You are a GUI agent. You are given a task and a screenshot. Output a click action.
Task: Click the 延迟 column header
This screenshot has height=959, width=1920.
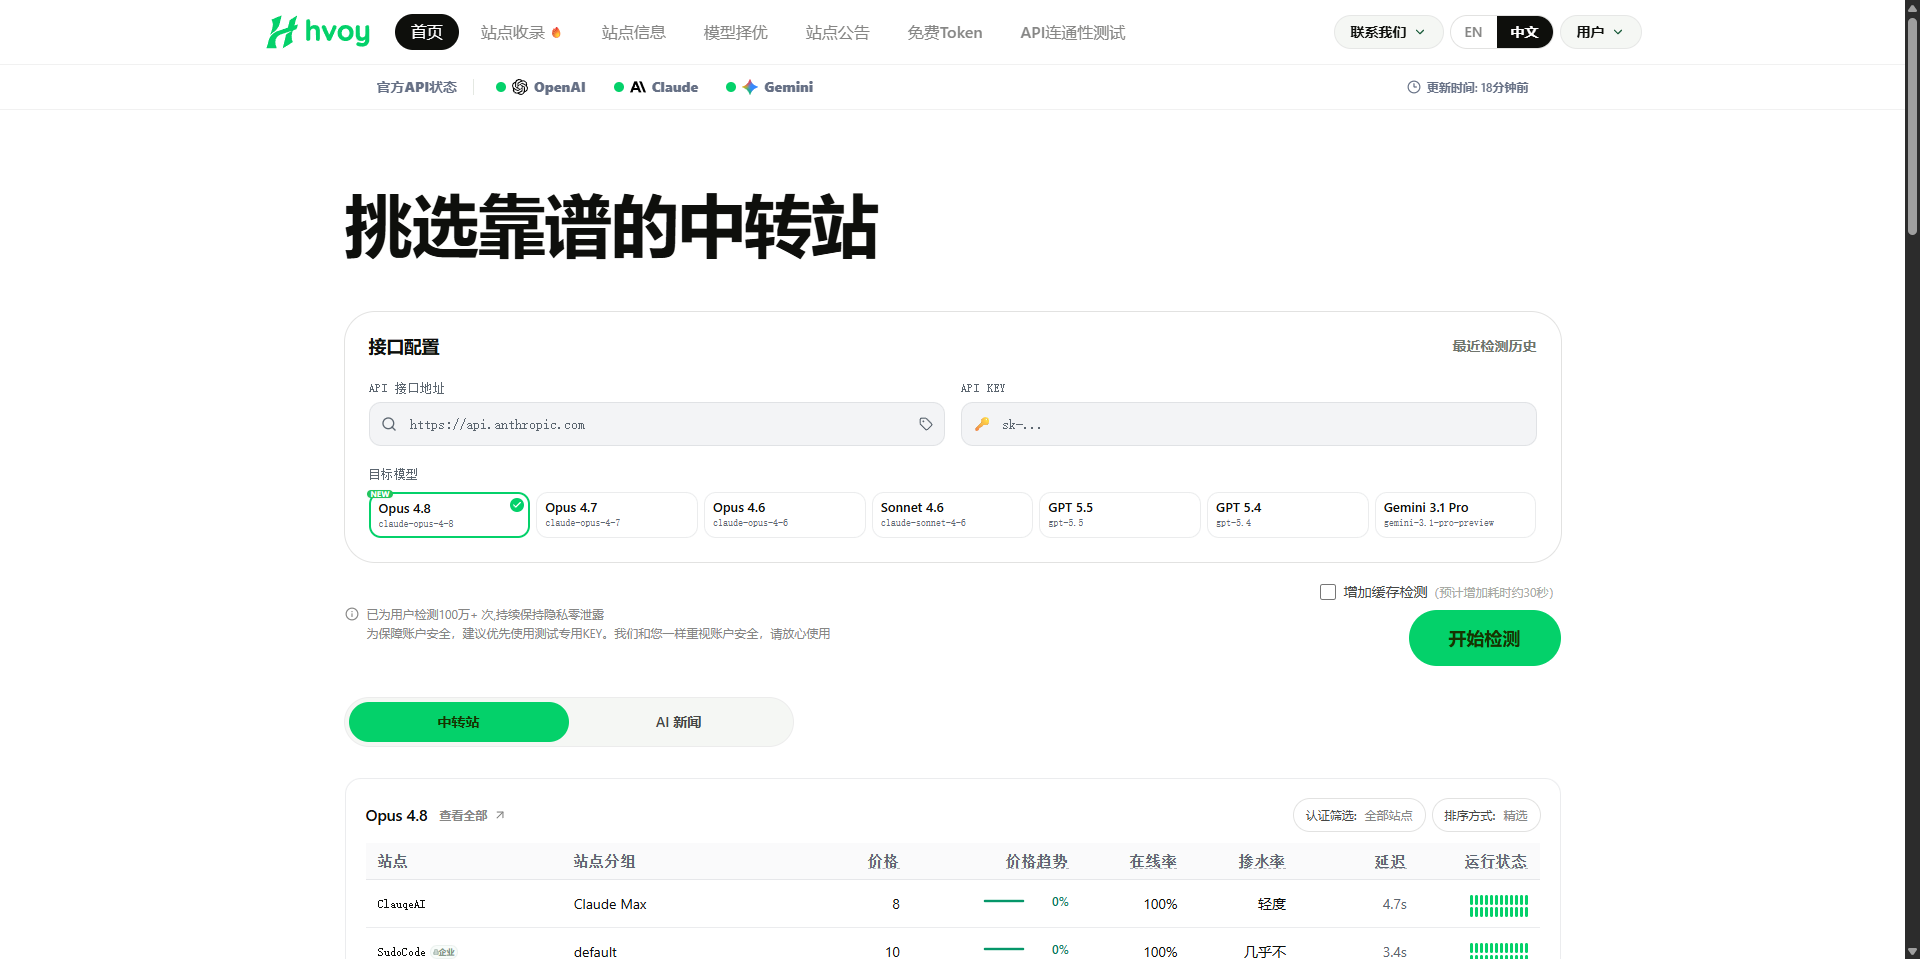coord(1390,861)
